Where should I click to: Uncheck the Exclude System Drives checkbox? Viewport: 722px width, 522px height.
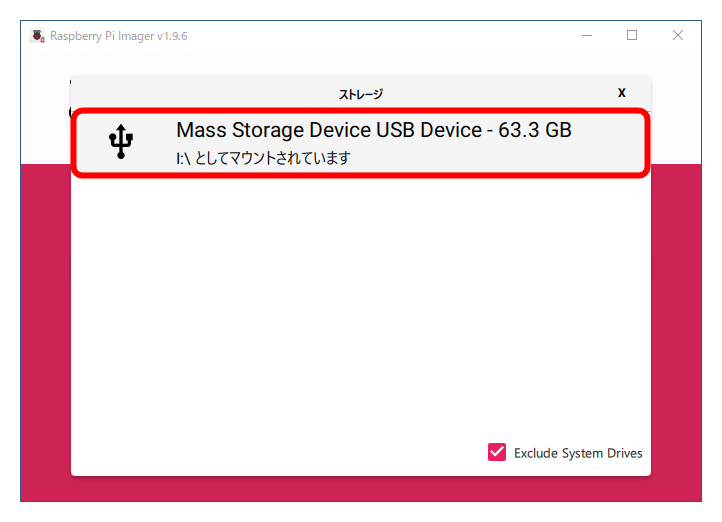tap(497, 452)
